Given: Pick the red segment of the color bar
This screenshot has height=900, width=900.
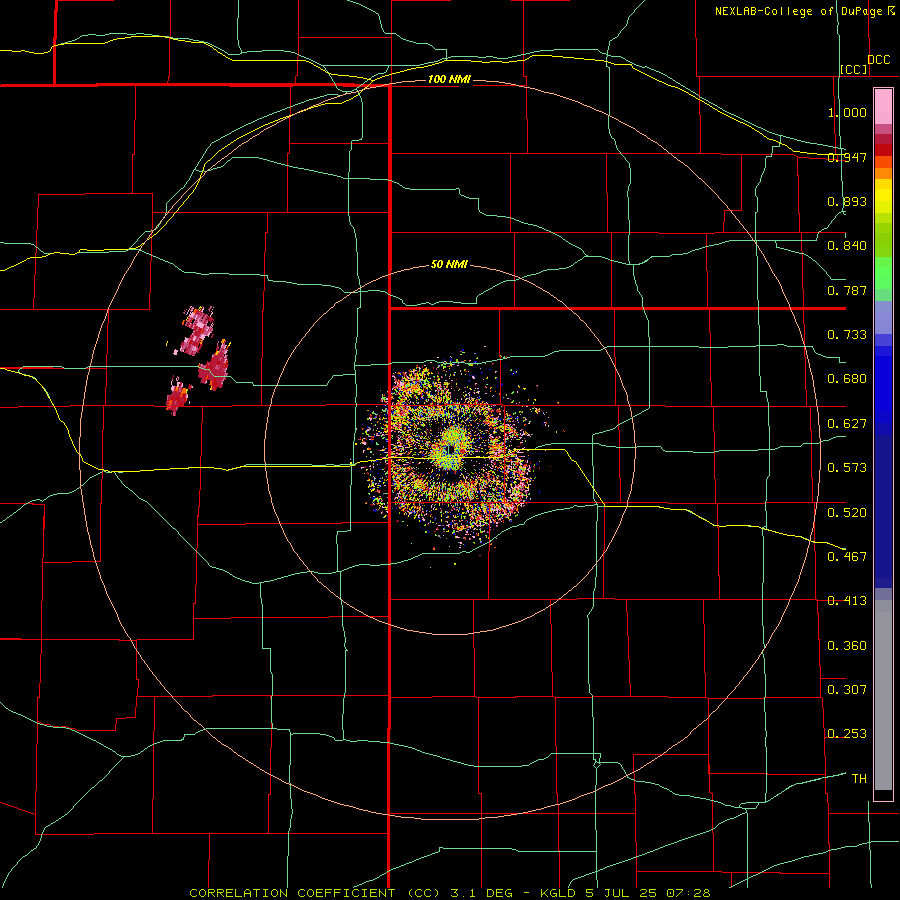Looking at the screenshot, I should 883,150.
